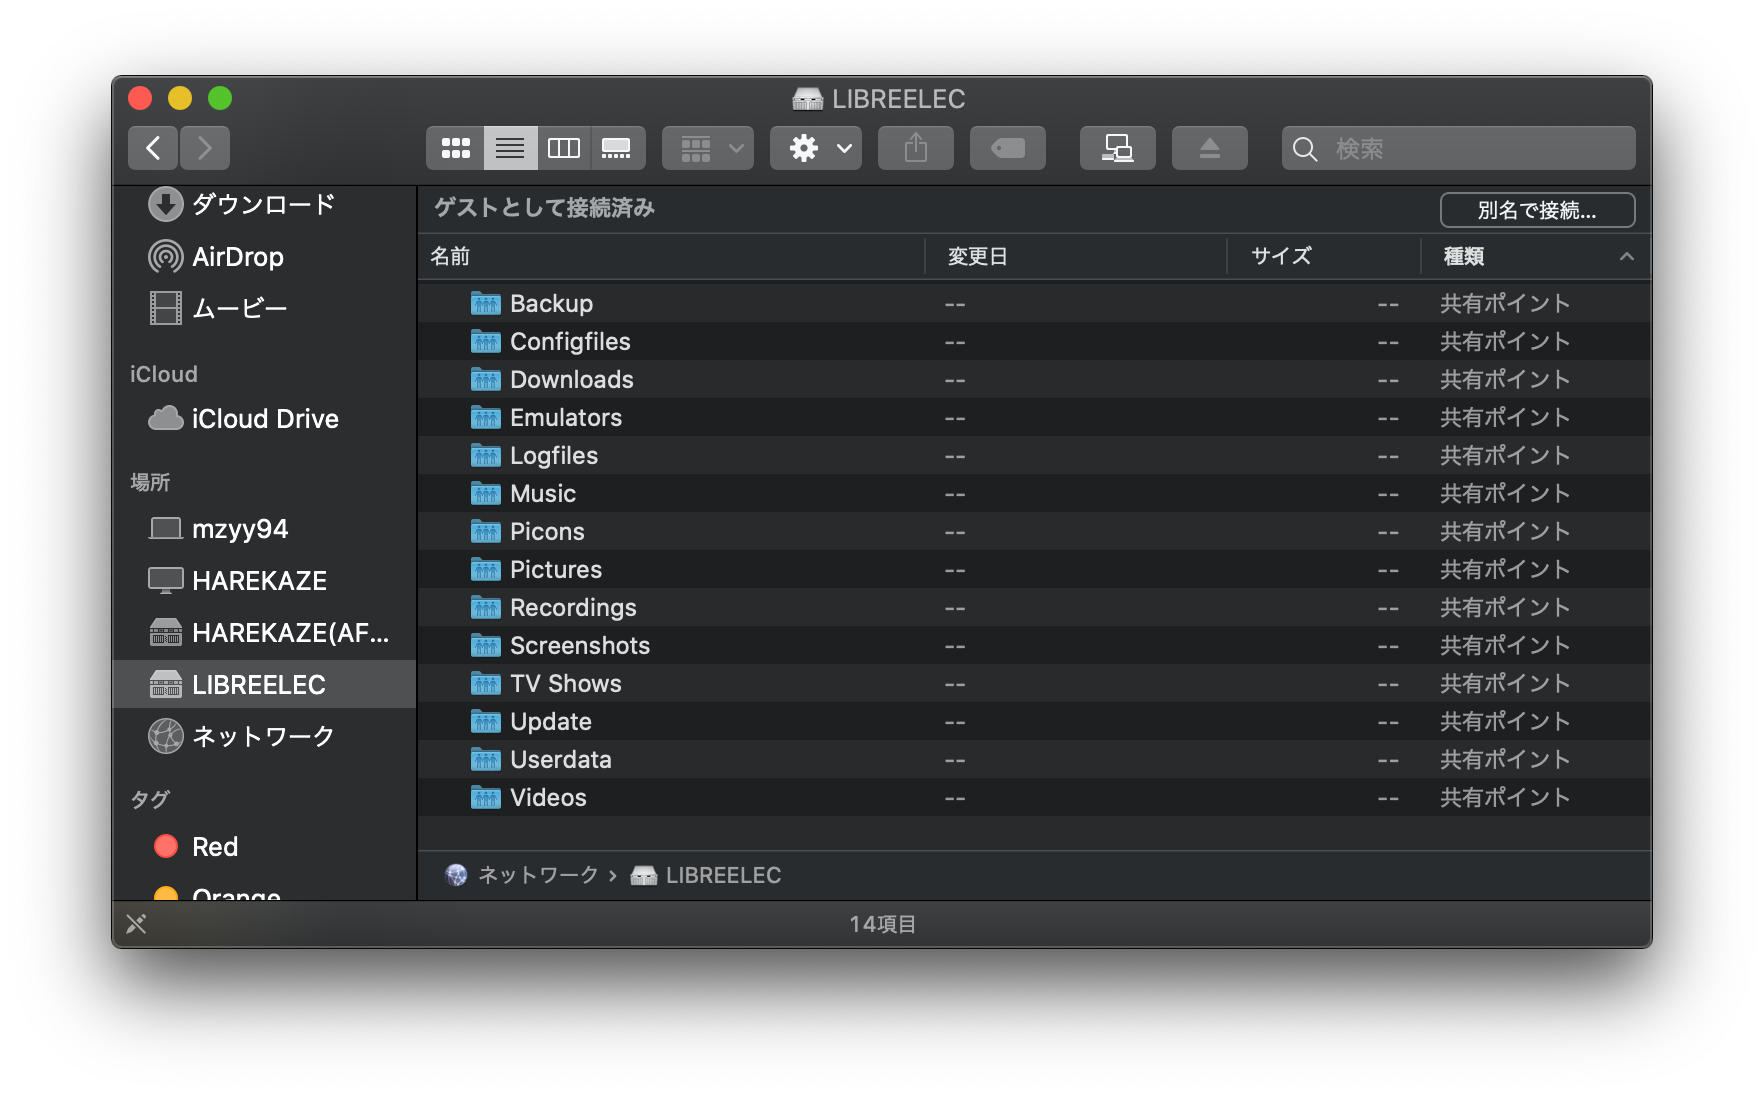Open iCloud Drive in the sidebar

[x=265, y=418]
